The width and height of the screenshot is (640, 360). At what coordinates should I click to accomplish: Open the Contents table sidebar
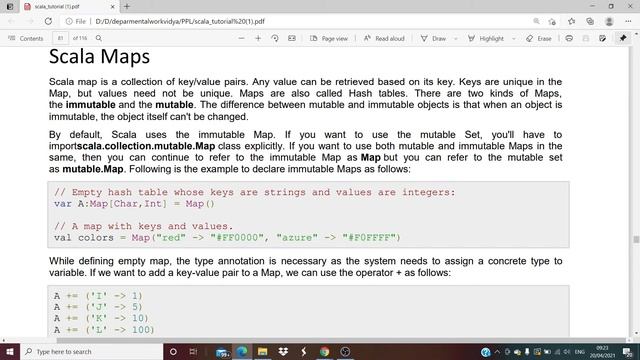(x=26, y=38)
